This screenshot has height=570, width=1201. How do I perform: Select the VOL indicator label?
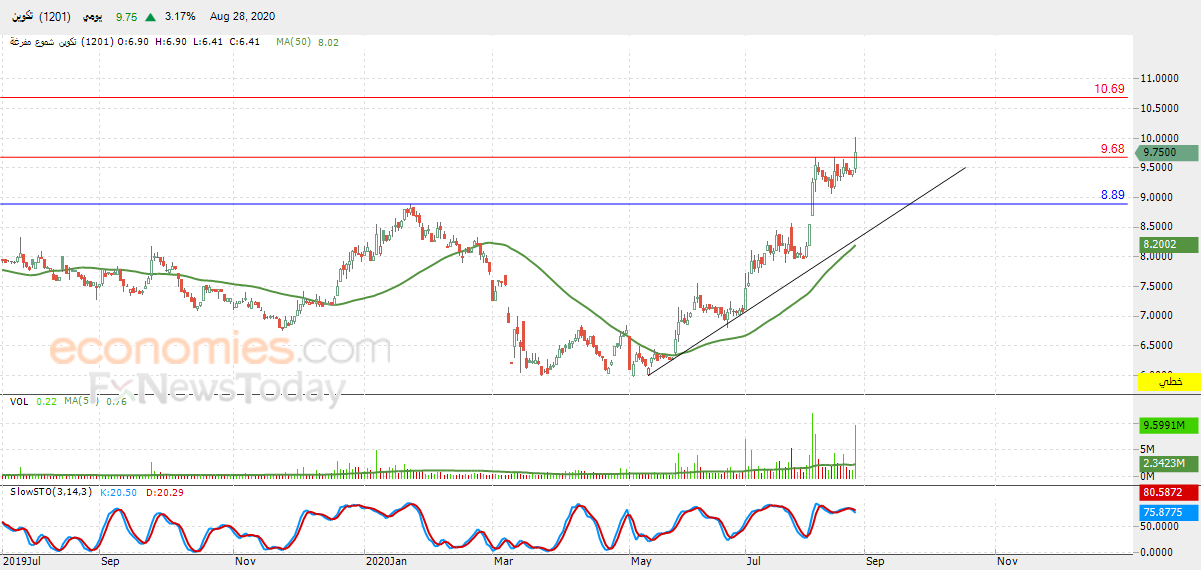18,402
